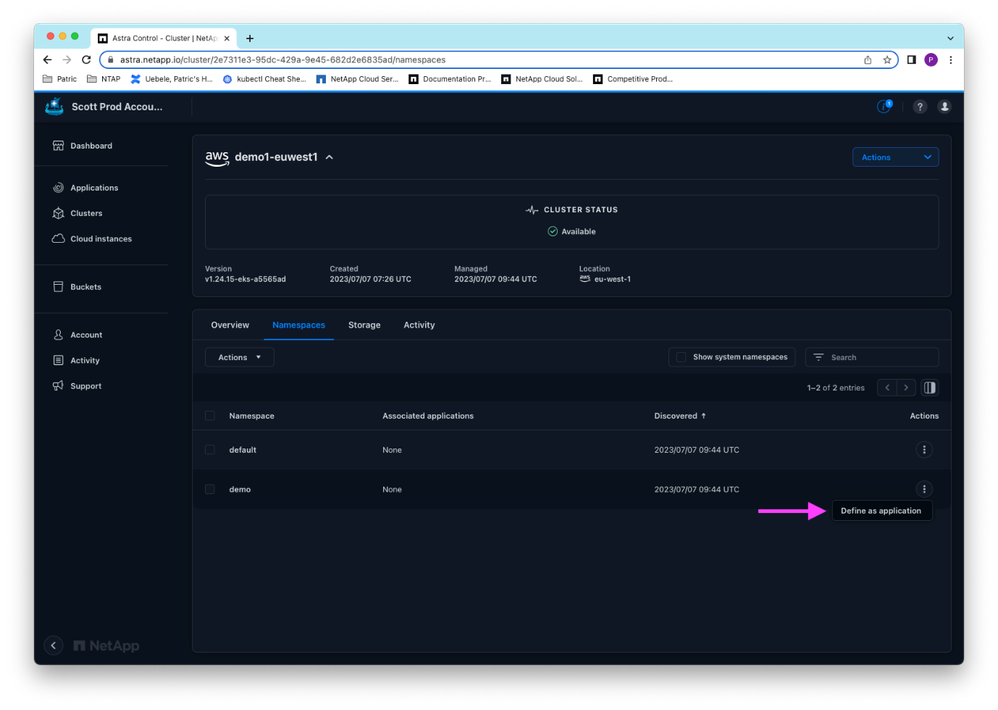998x710 pixels.
Task: Open the NTAP bookmarks folder
Action: pyautogui.click(x=103, y=79)
